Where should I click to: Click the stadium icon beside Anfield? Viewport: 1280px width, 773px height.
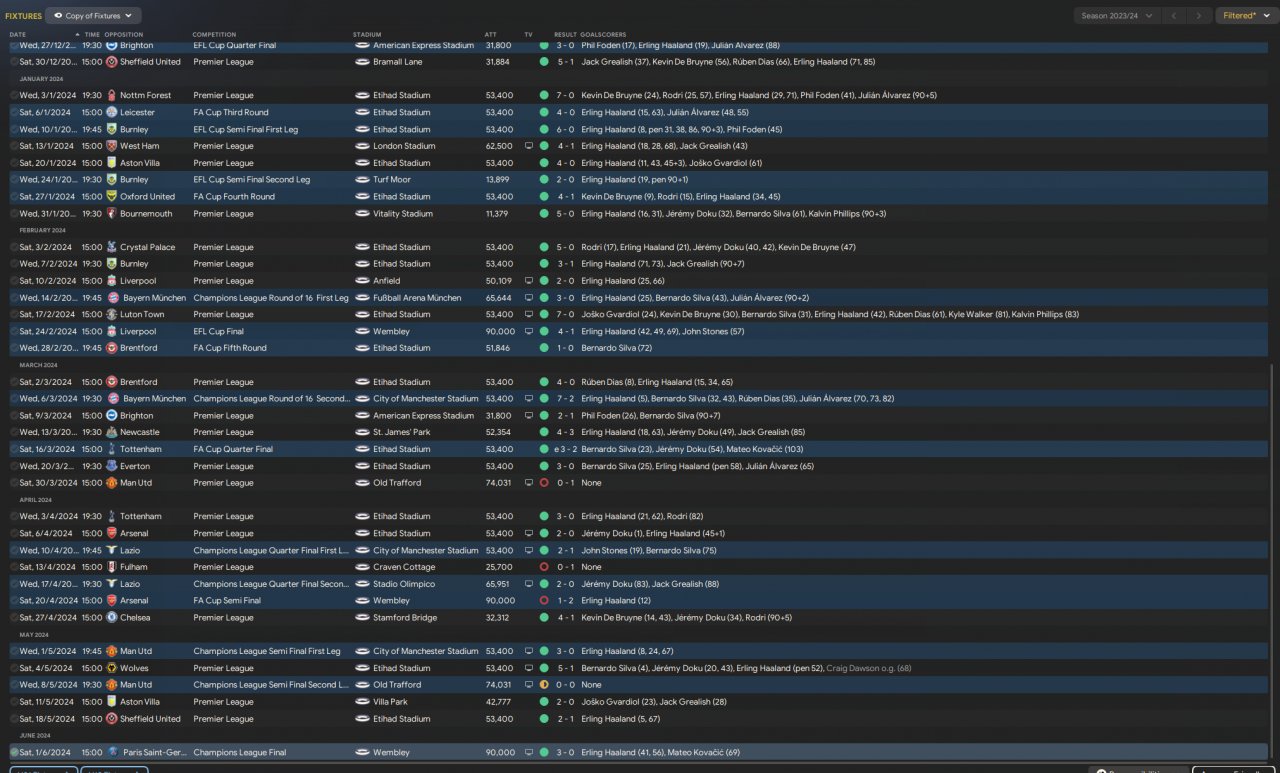362,281
